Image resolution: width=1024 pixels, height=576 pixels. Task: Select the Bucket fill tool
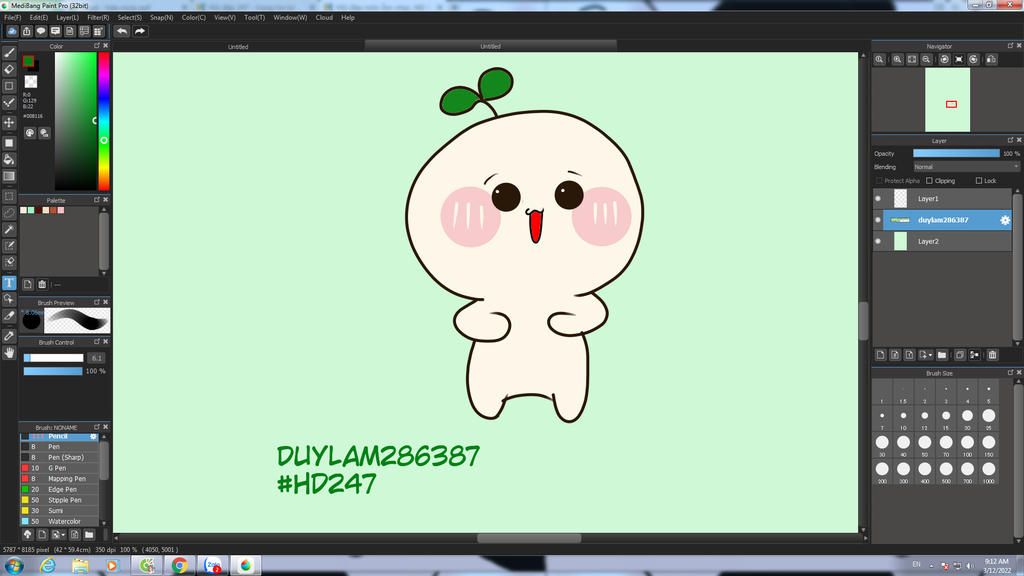coord(9,159)
